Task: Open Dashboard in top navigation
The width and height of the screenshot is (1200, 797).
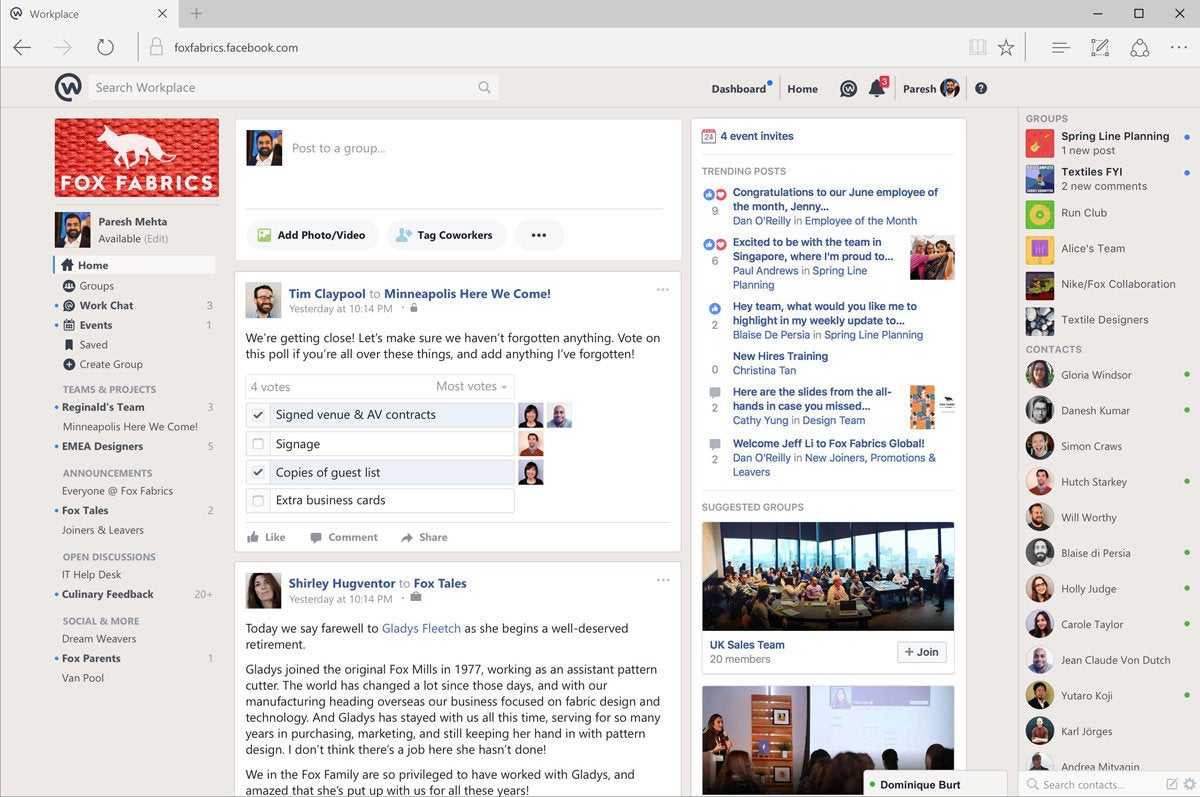Action: pos(738,89)
